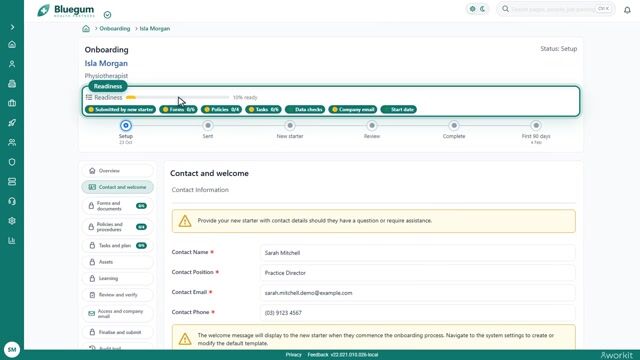Image resolution: width=640 pixels, height=360 pixels.
Task: Expand the left sidebar arrow
Action: pos(12,27)
